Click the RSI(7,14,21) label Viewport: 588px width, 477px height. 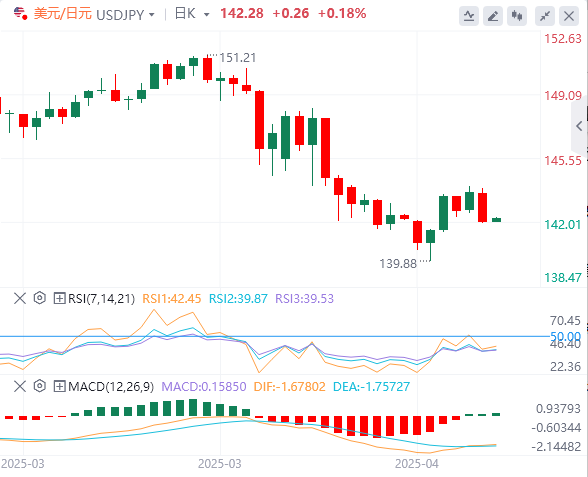(x=101, y=298)
